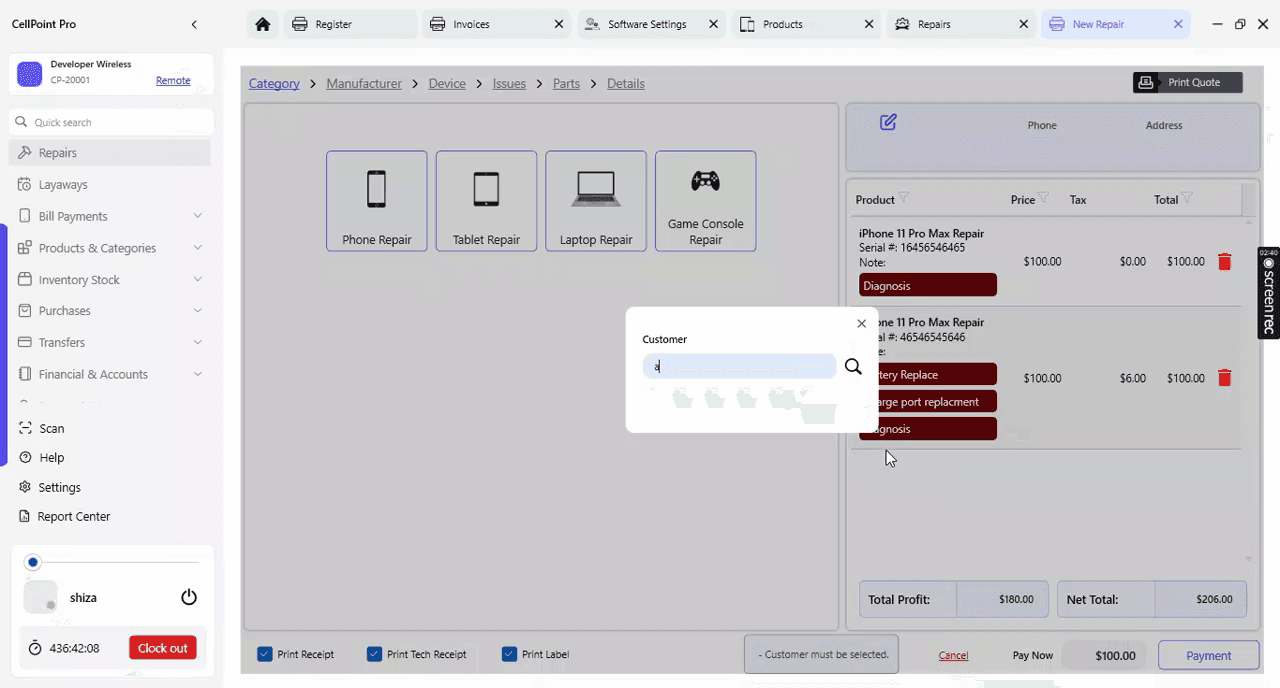The image size is (1280, 688).
Task: Go to Parts breadcrumb step
Action: [x=566, y=83]
